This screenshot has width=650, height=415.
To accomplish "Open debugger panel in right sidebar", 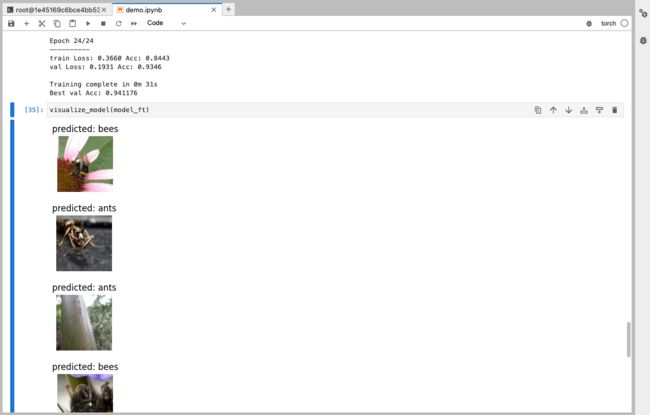I will [x=643, y=40].
